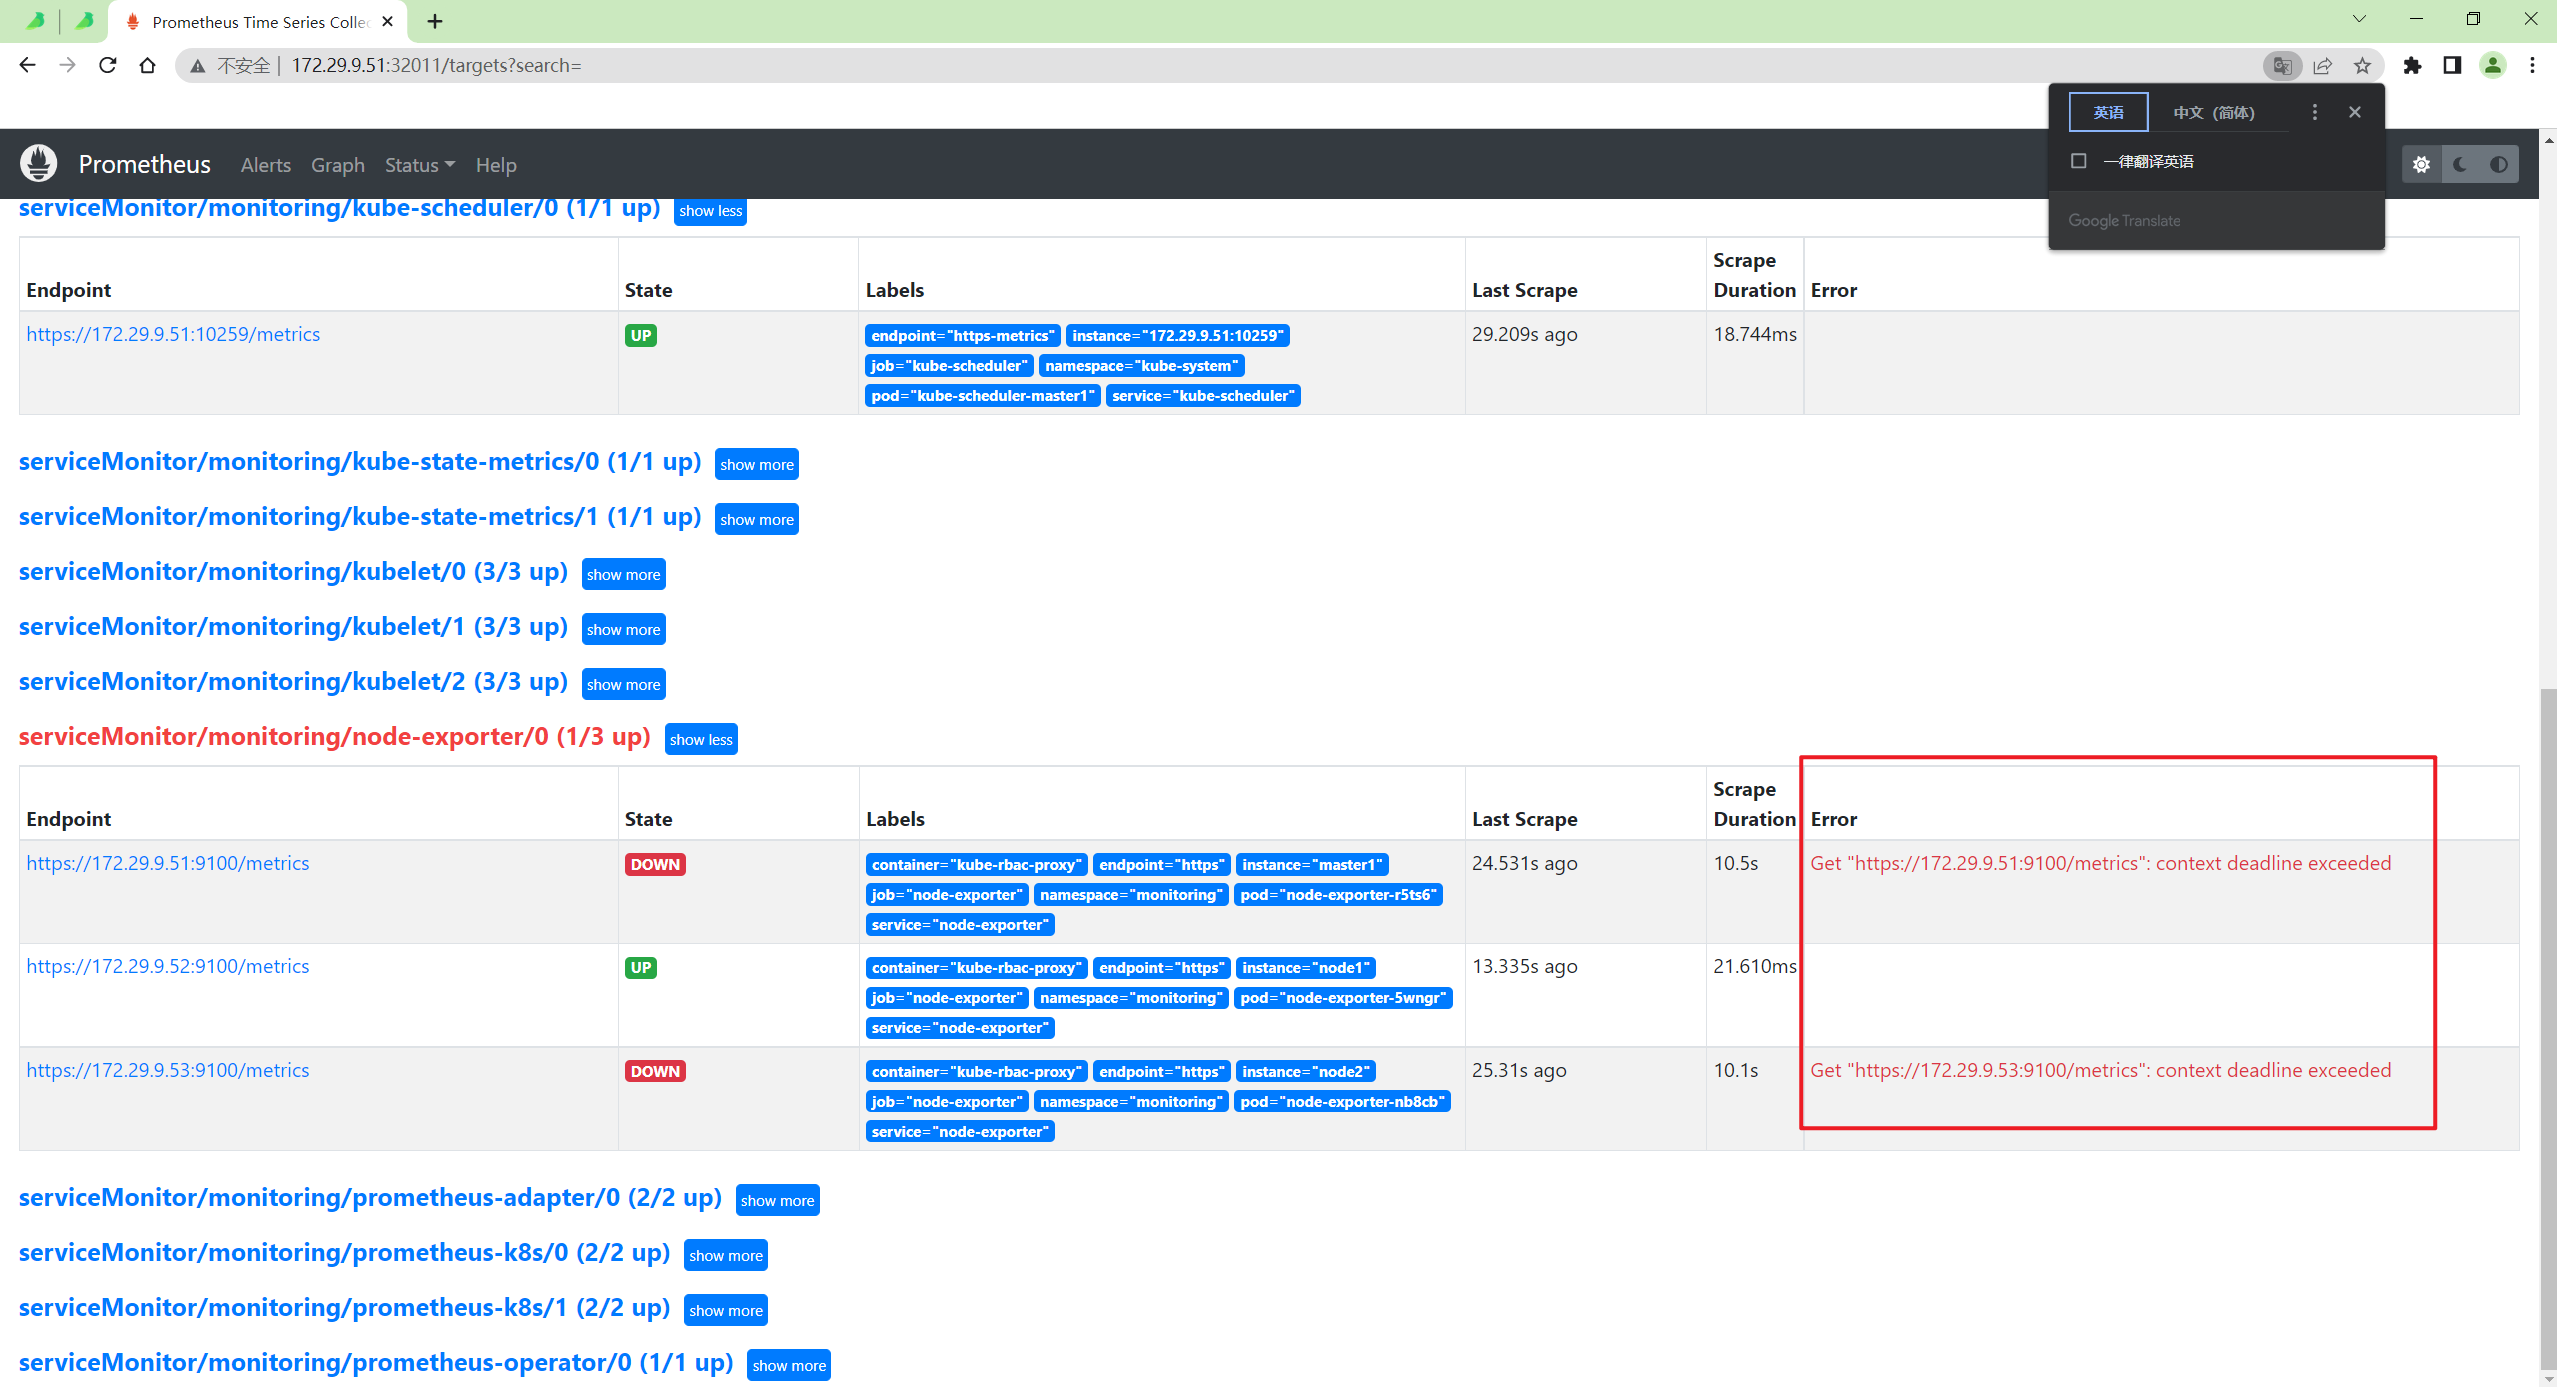The image size is (2557, 1387).
Task: Open the Alerts page
Action: point(265,165)
